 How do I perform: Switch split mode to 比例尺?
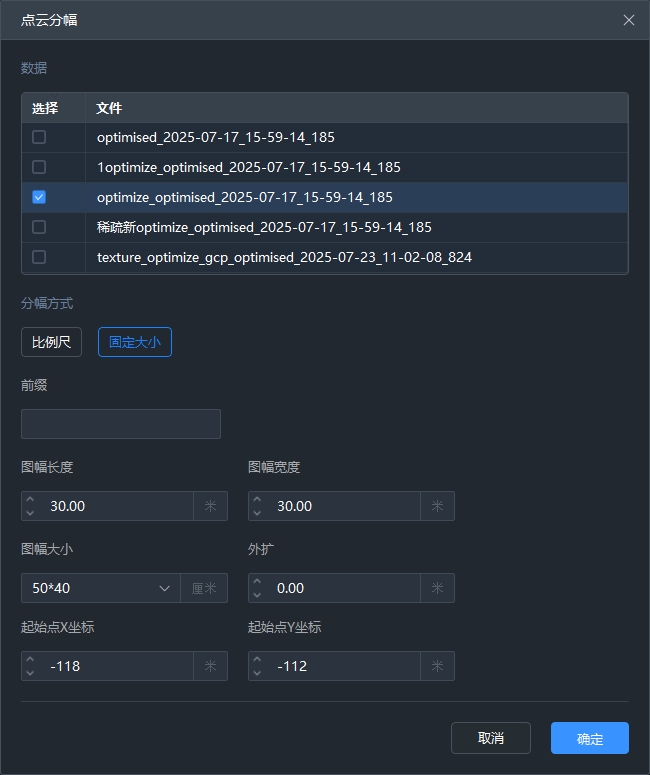tap(51, 342)
